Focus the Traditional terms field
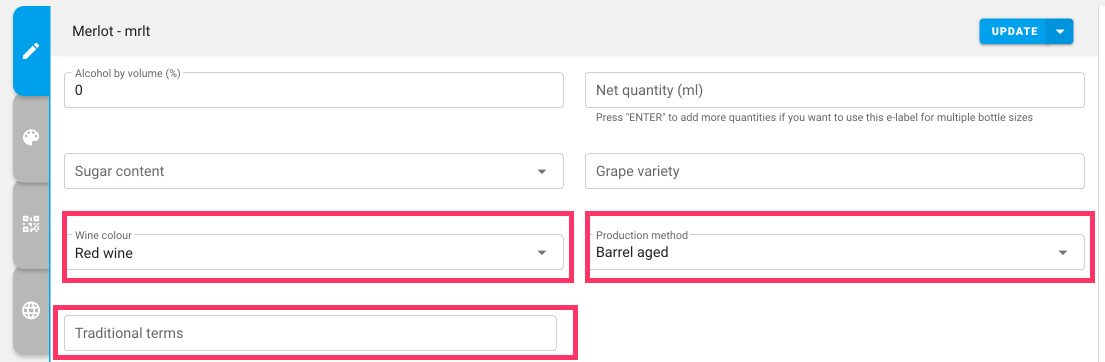Viewport: 1105px width, 362px height. coord(310,333)
